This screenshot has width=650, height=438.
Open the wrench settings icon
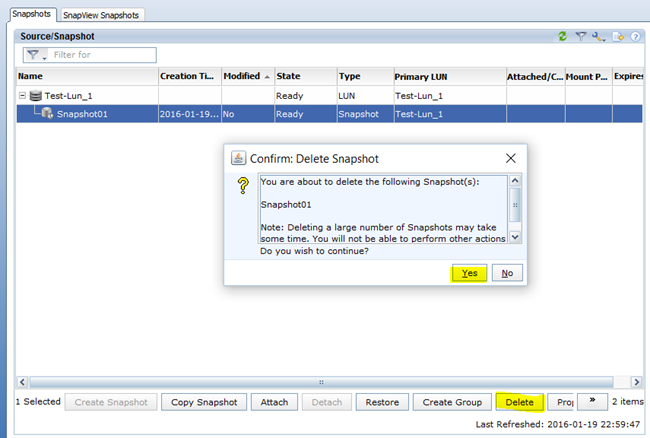tap(599, 37)
